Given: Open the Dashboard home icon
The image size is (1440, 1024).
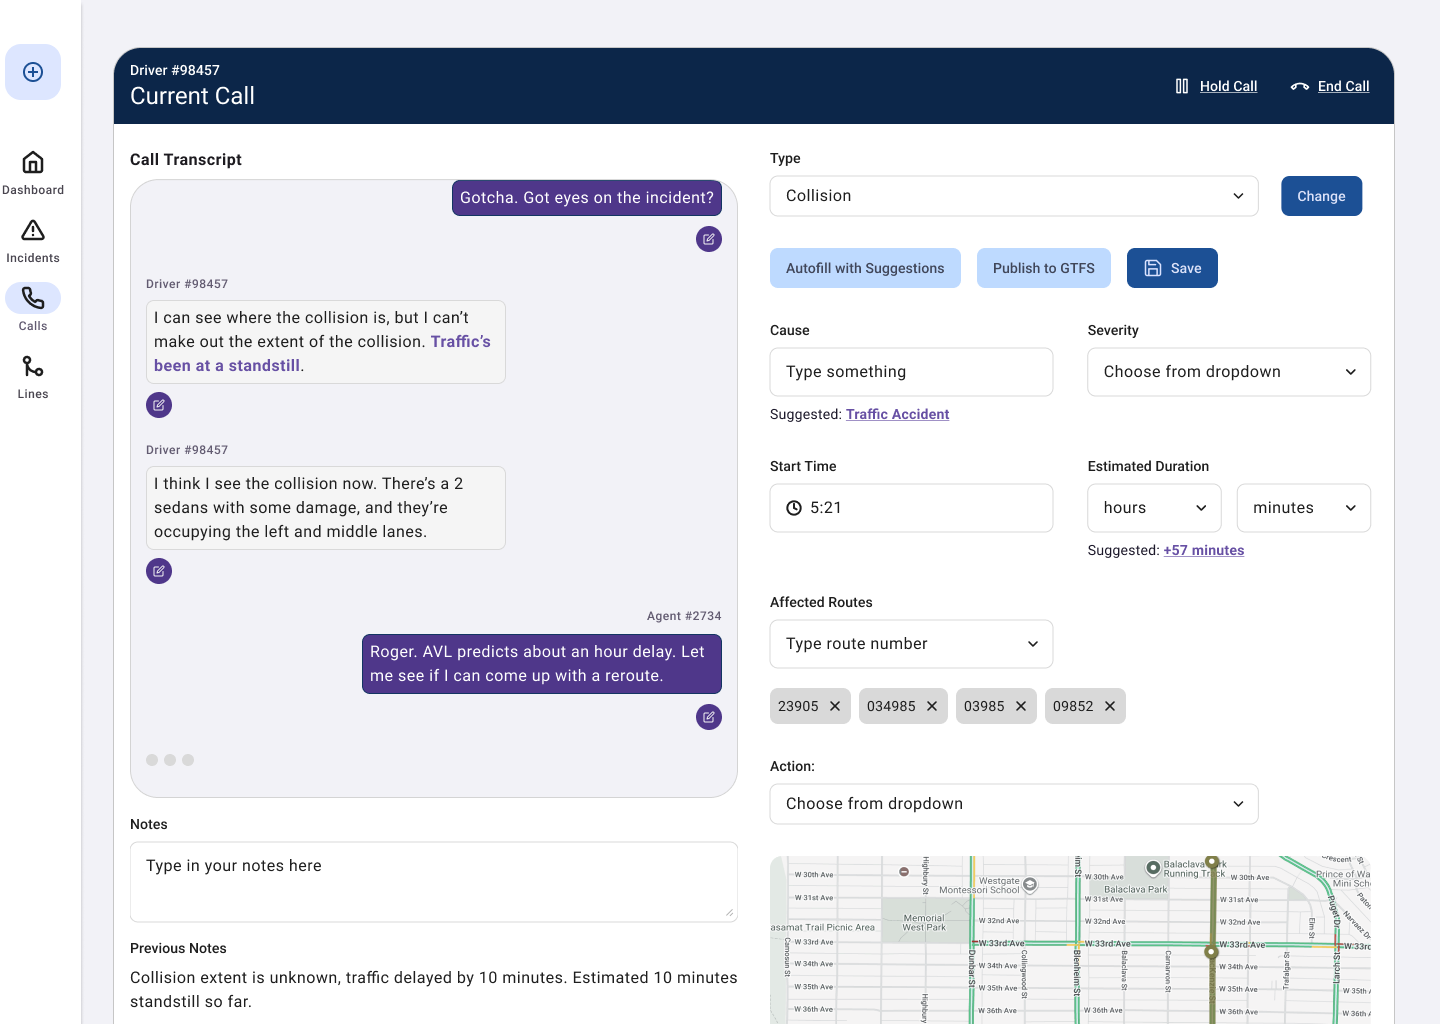Looking at the screenshot, I should click(33, 162).
